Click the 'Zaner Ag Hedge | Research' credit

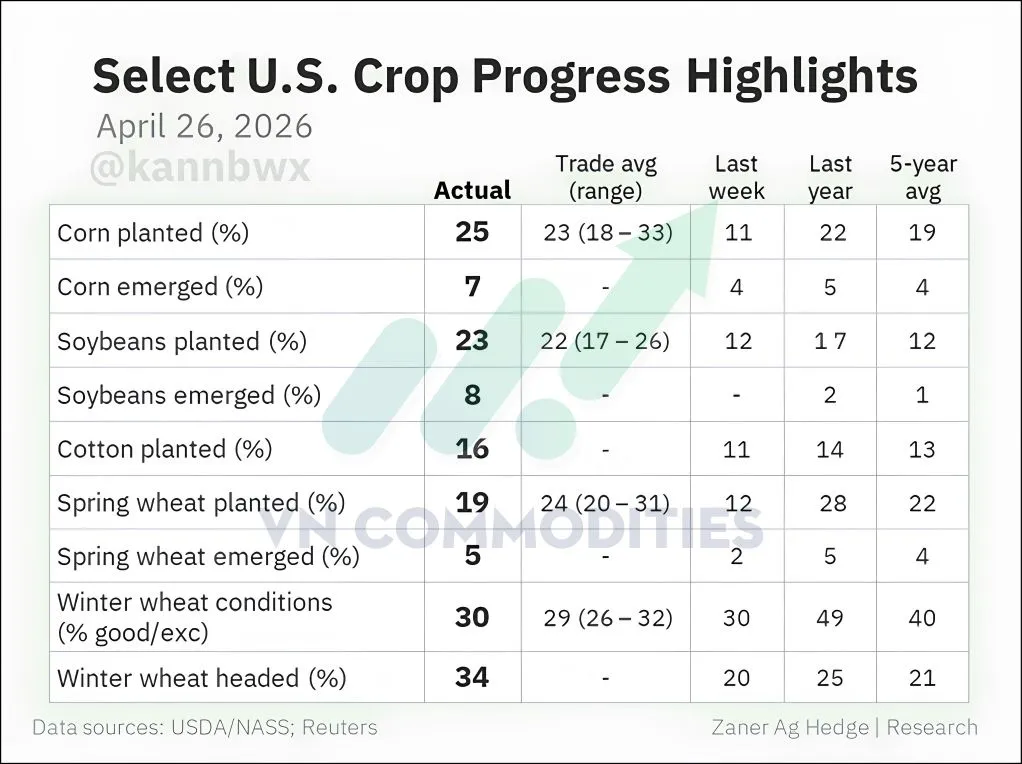844,727
